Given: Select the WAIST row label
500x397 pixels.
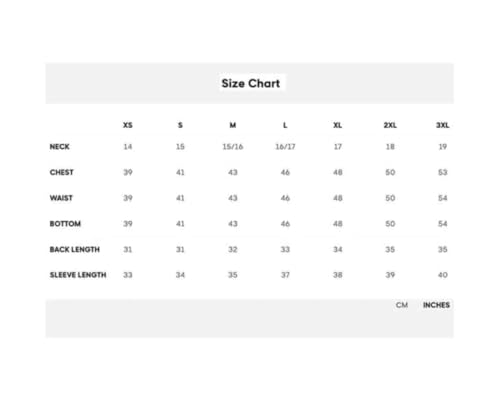Looking at the screenshot, I should coord(61,198).
